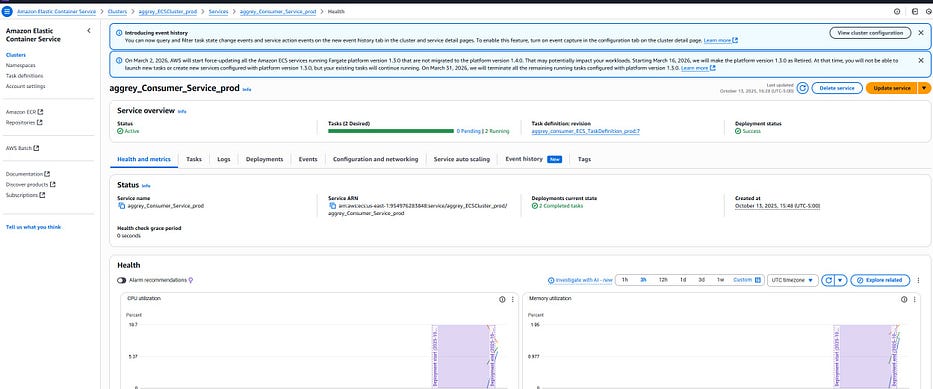
Task: Select the 12h time range
Action: pos(663,280)
